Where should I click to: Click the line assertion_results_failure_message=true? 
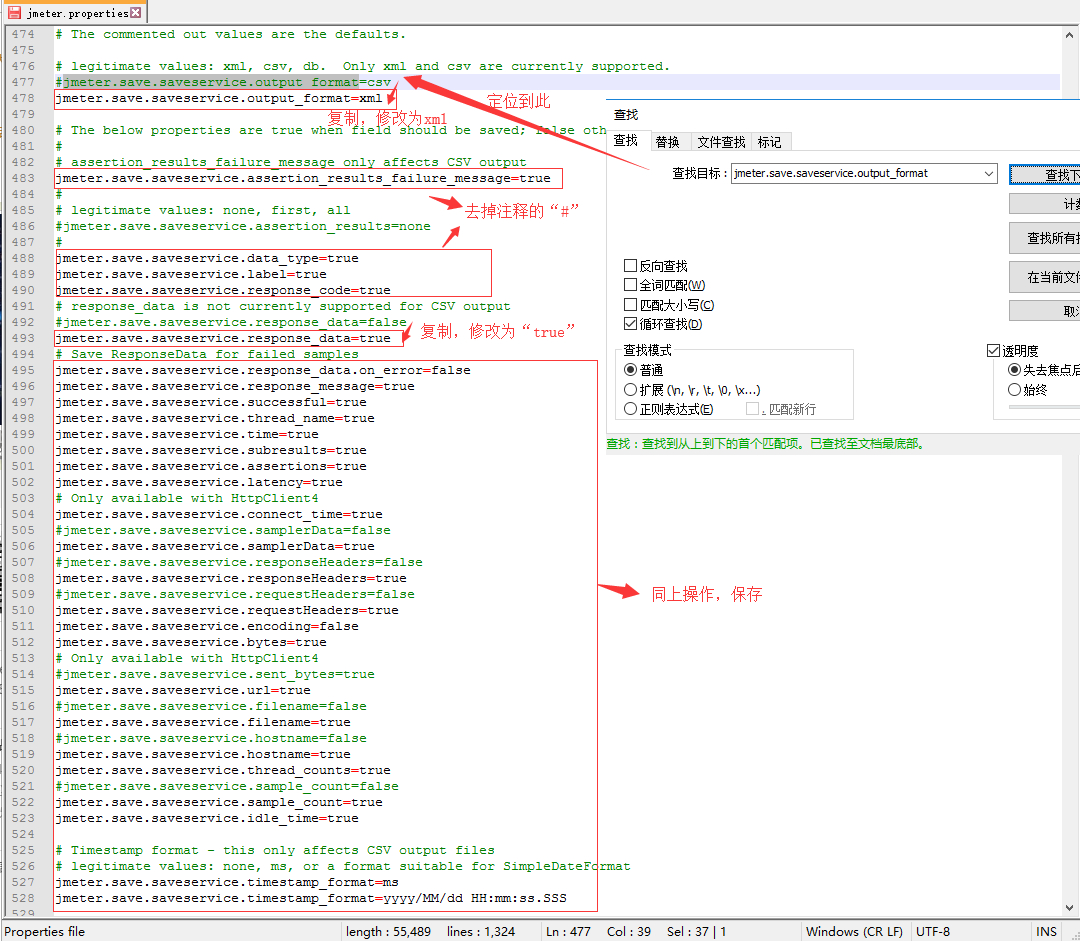[x=303, y=178]
